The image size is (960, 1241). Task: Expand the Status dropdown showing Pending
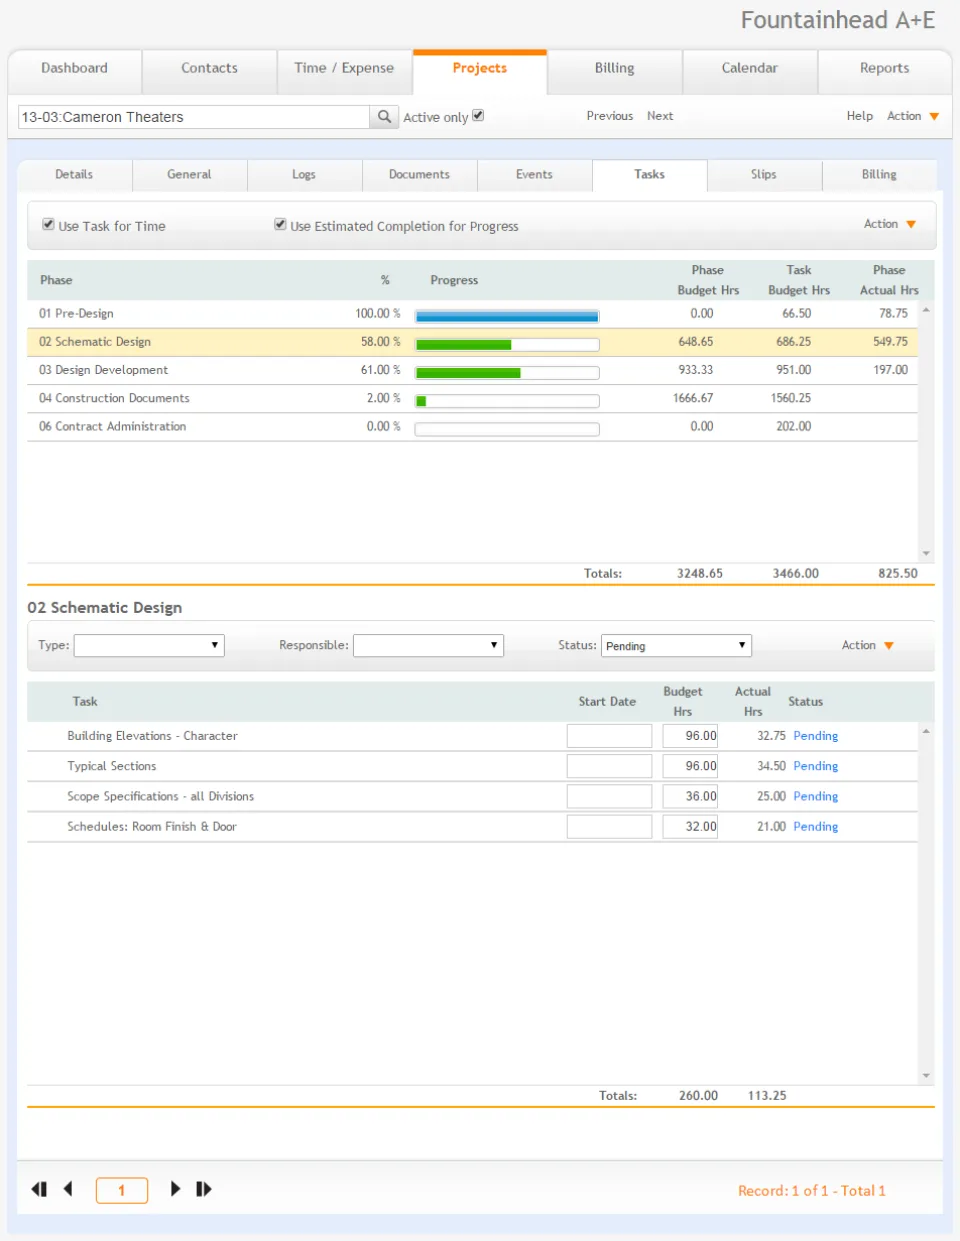point(676,645)
